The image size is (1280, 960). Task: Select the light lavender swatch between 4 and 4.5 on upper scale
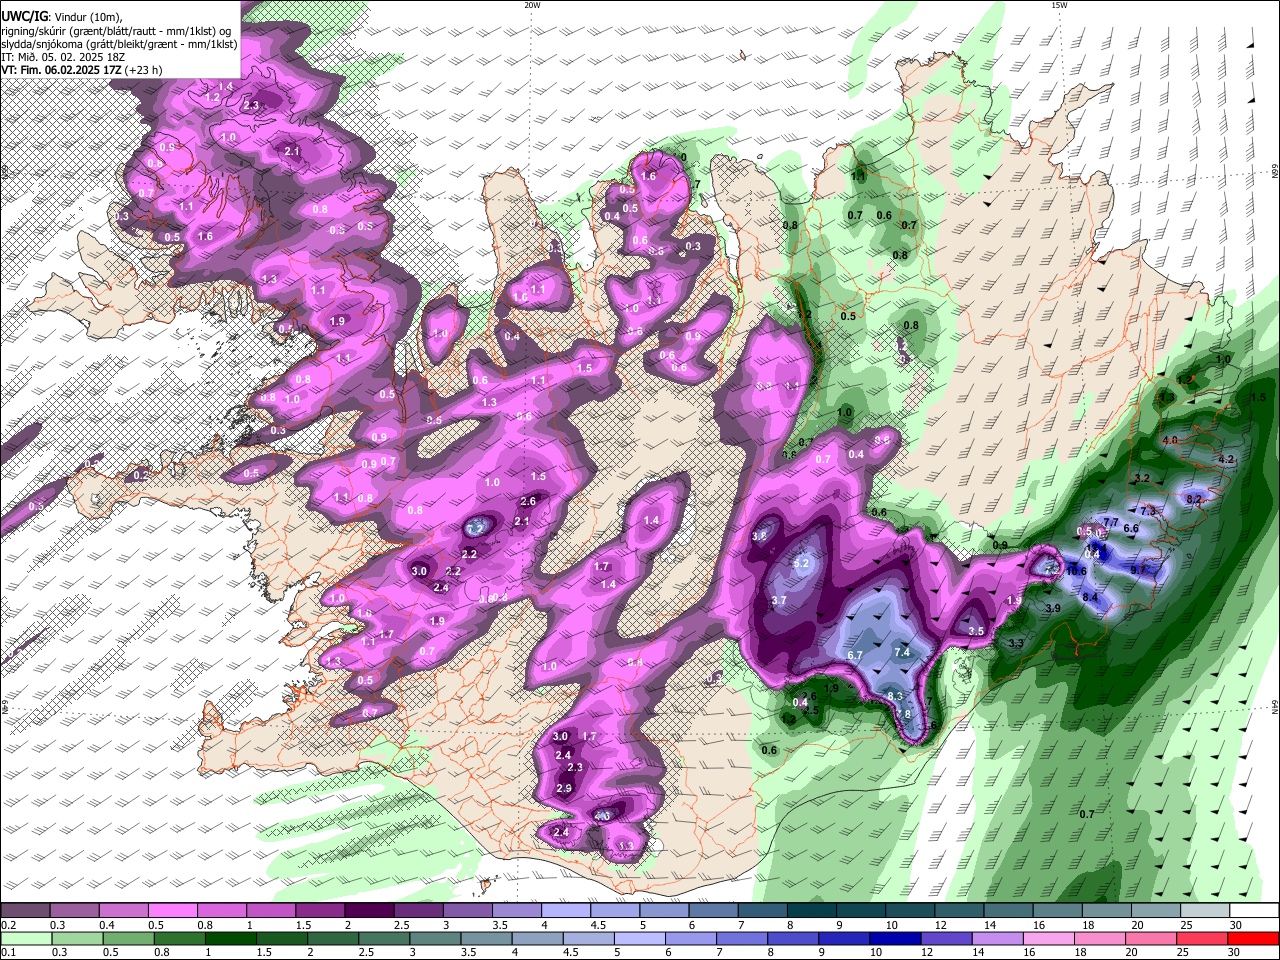[566, 911]
